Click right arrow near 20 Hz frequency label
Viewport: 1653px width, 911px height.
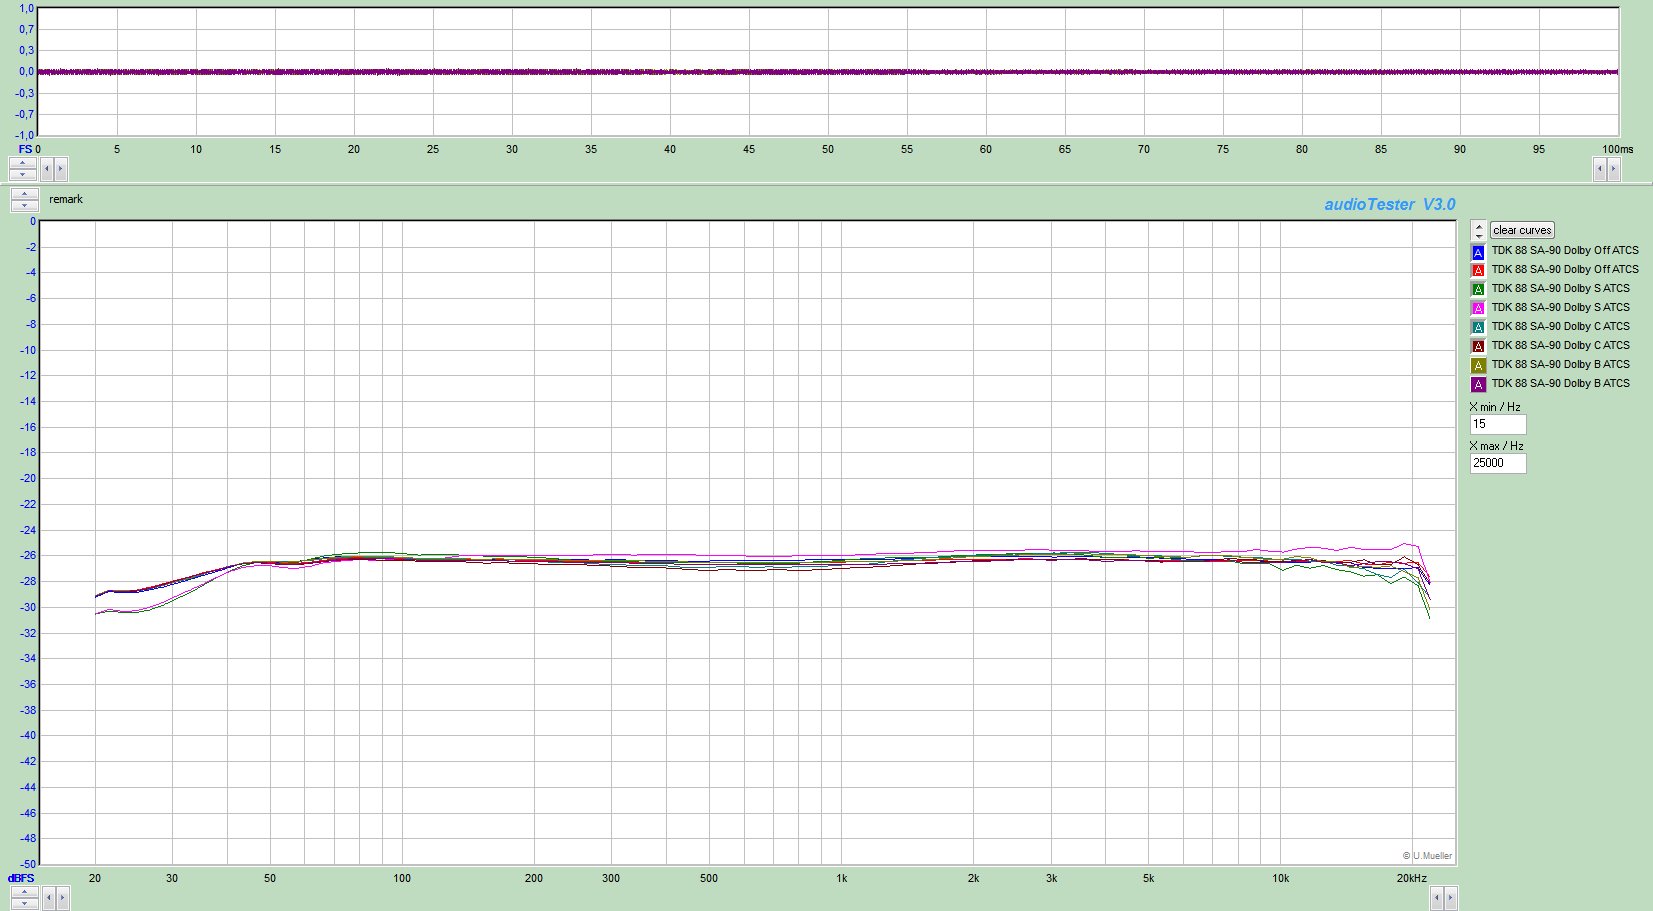click(61, 898)
